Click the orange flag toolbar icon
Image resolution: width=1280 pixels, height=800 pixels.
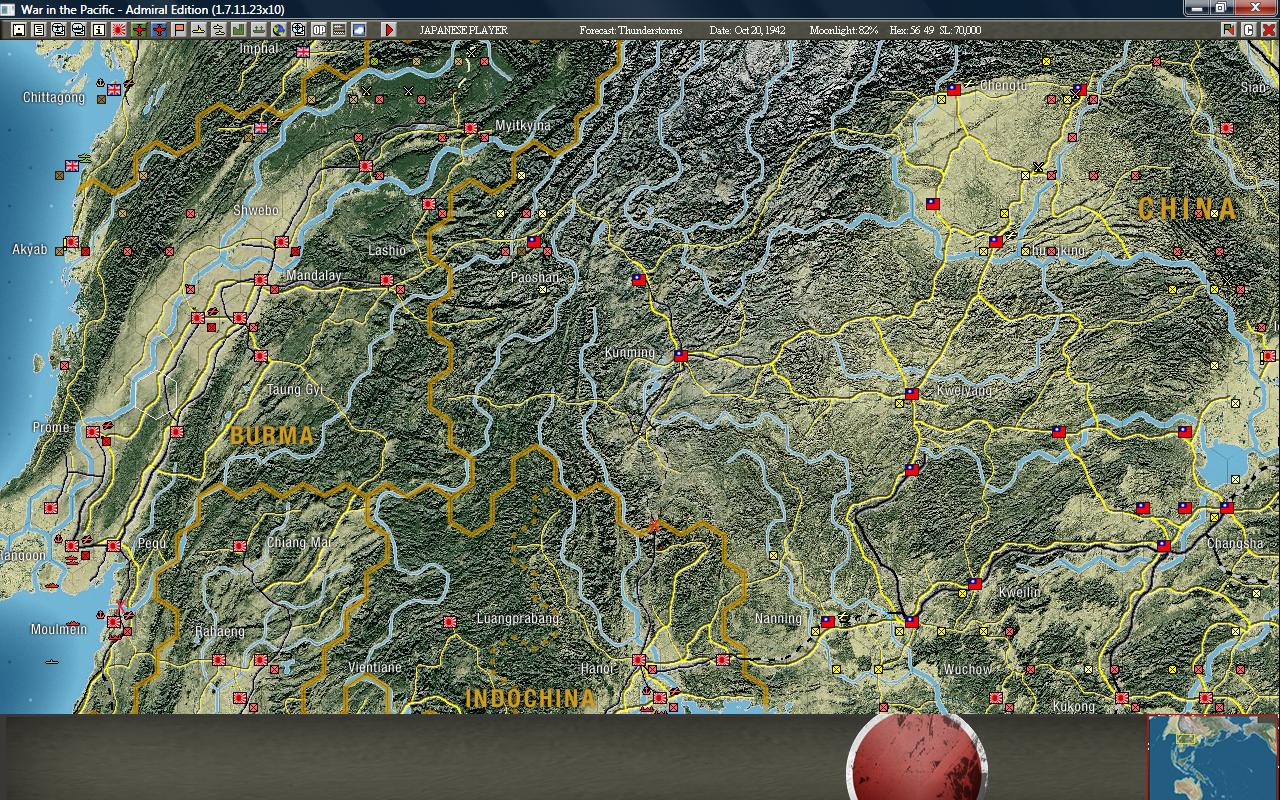(179, 30)
